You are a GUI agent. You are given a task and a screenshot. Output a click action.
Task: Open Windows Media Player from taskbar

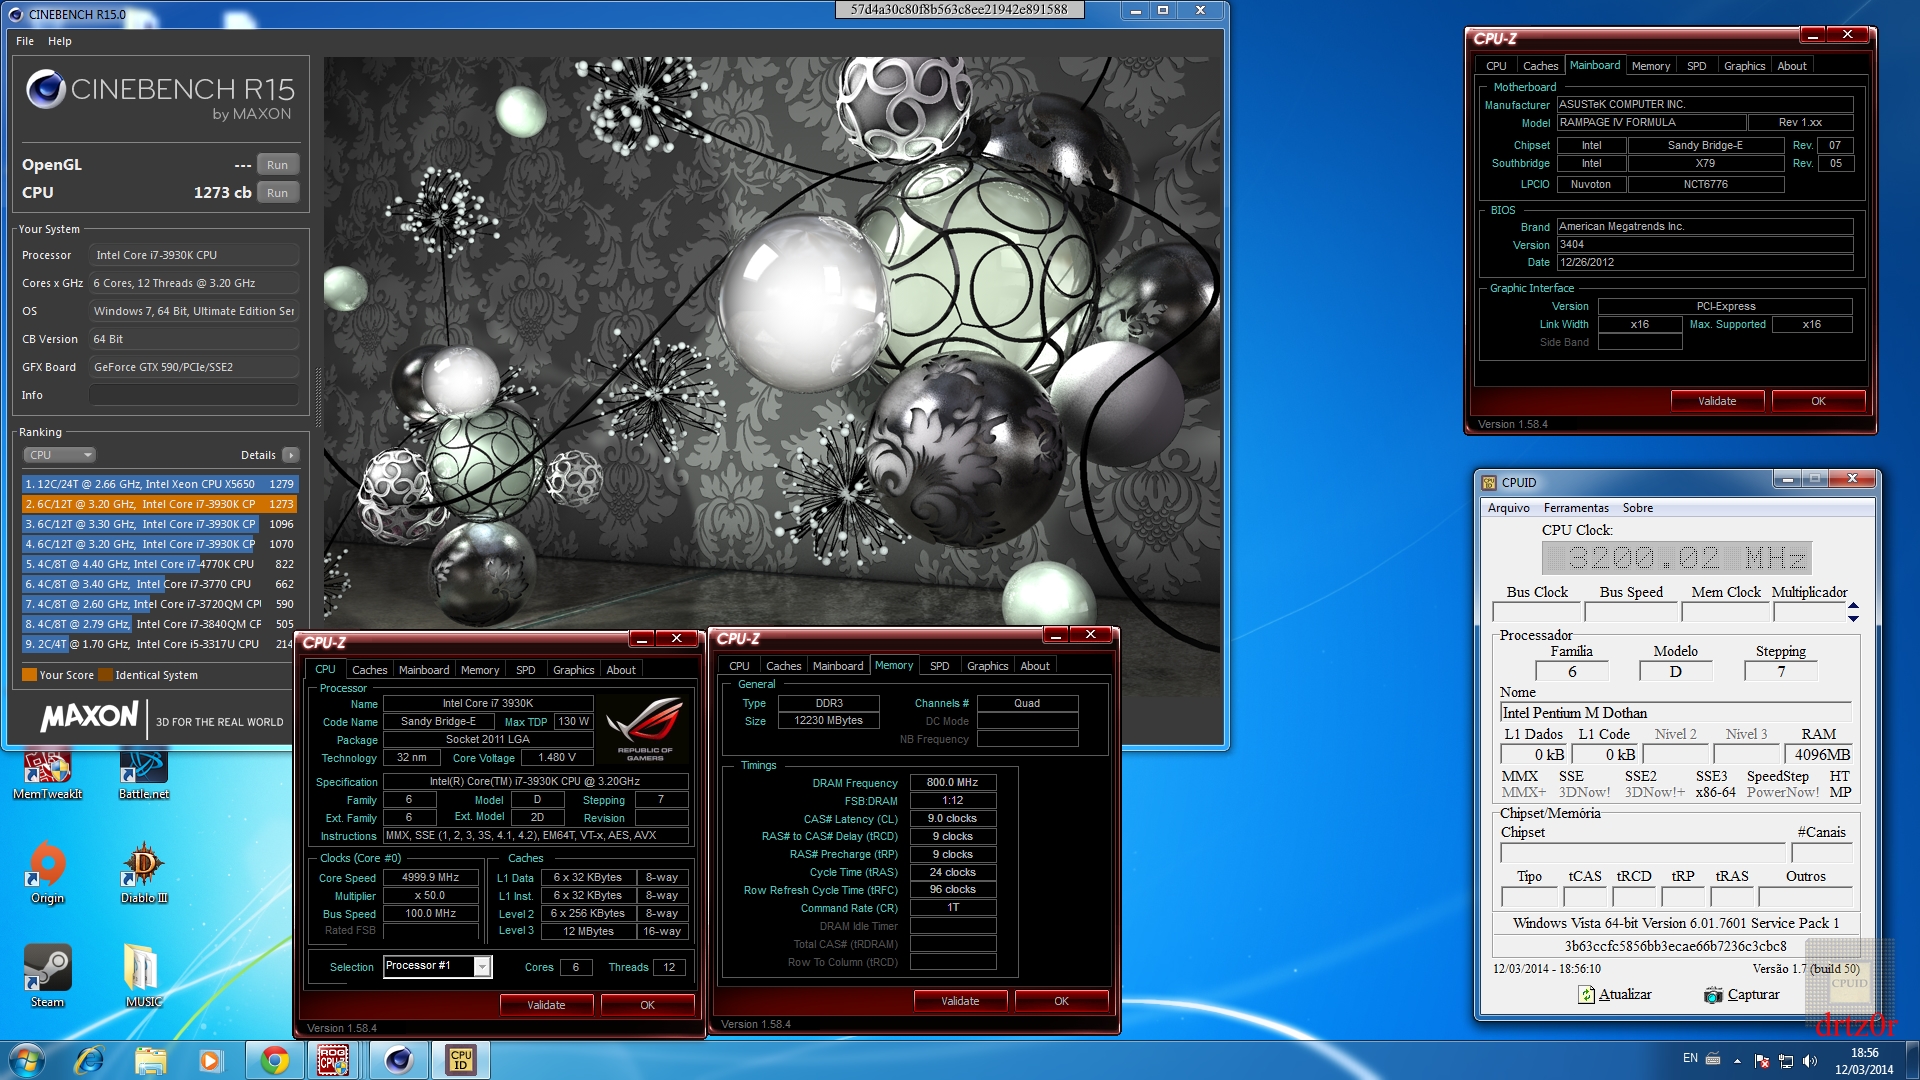coord(210,1060)
